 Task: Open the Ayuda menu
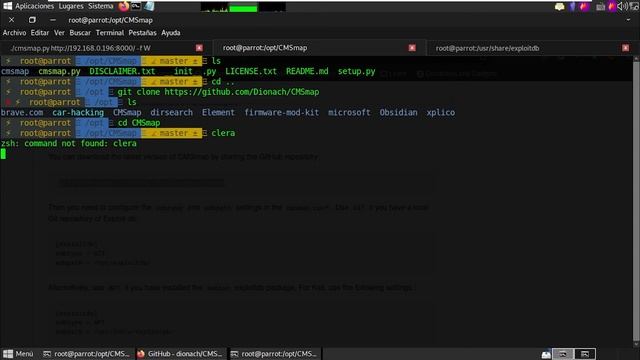pyautogui.click(x=171, y=33)
